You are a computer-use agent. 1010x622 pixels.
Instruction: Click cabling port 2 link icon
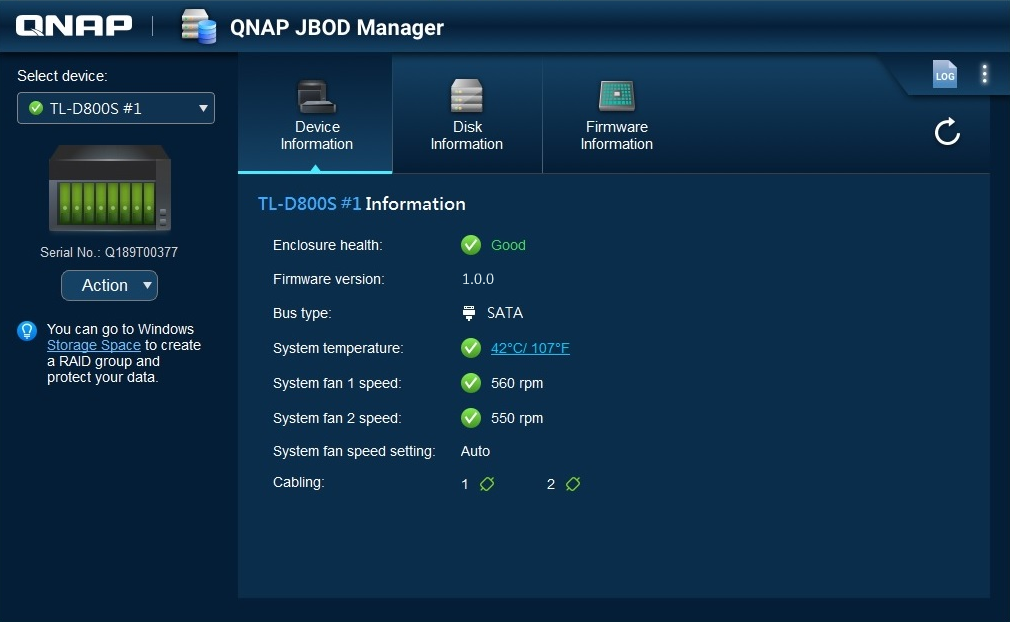click(573, 484)
